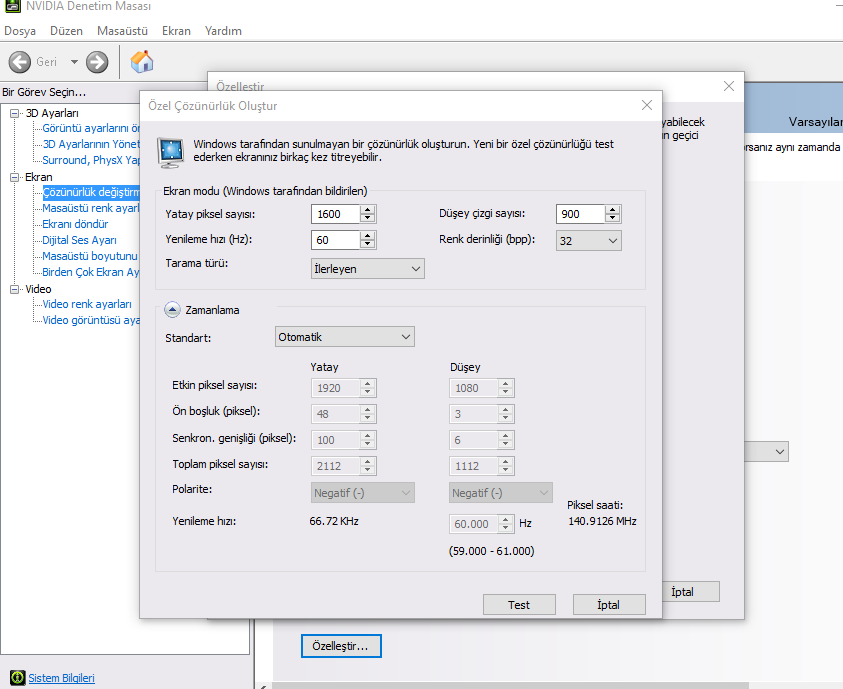Select Surround, PhysX tree item
The height and width of the screenshot is (689, 843).
(x=91, y=160)
